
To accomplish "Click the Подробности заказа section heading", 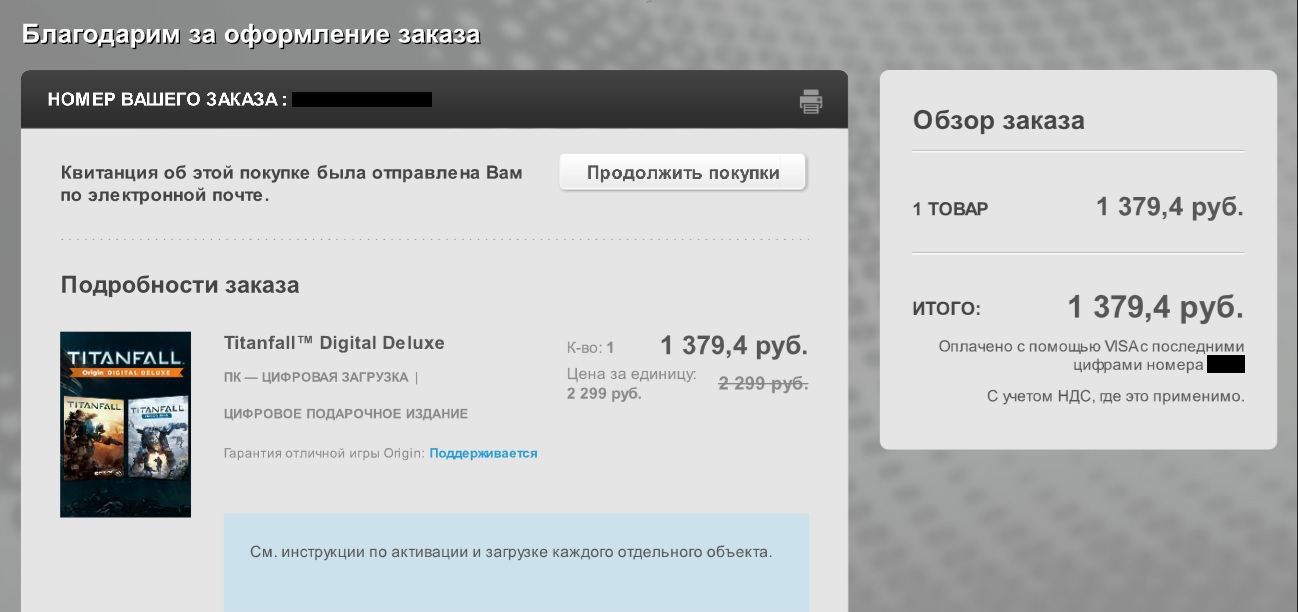I will point(180,285).
